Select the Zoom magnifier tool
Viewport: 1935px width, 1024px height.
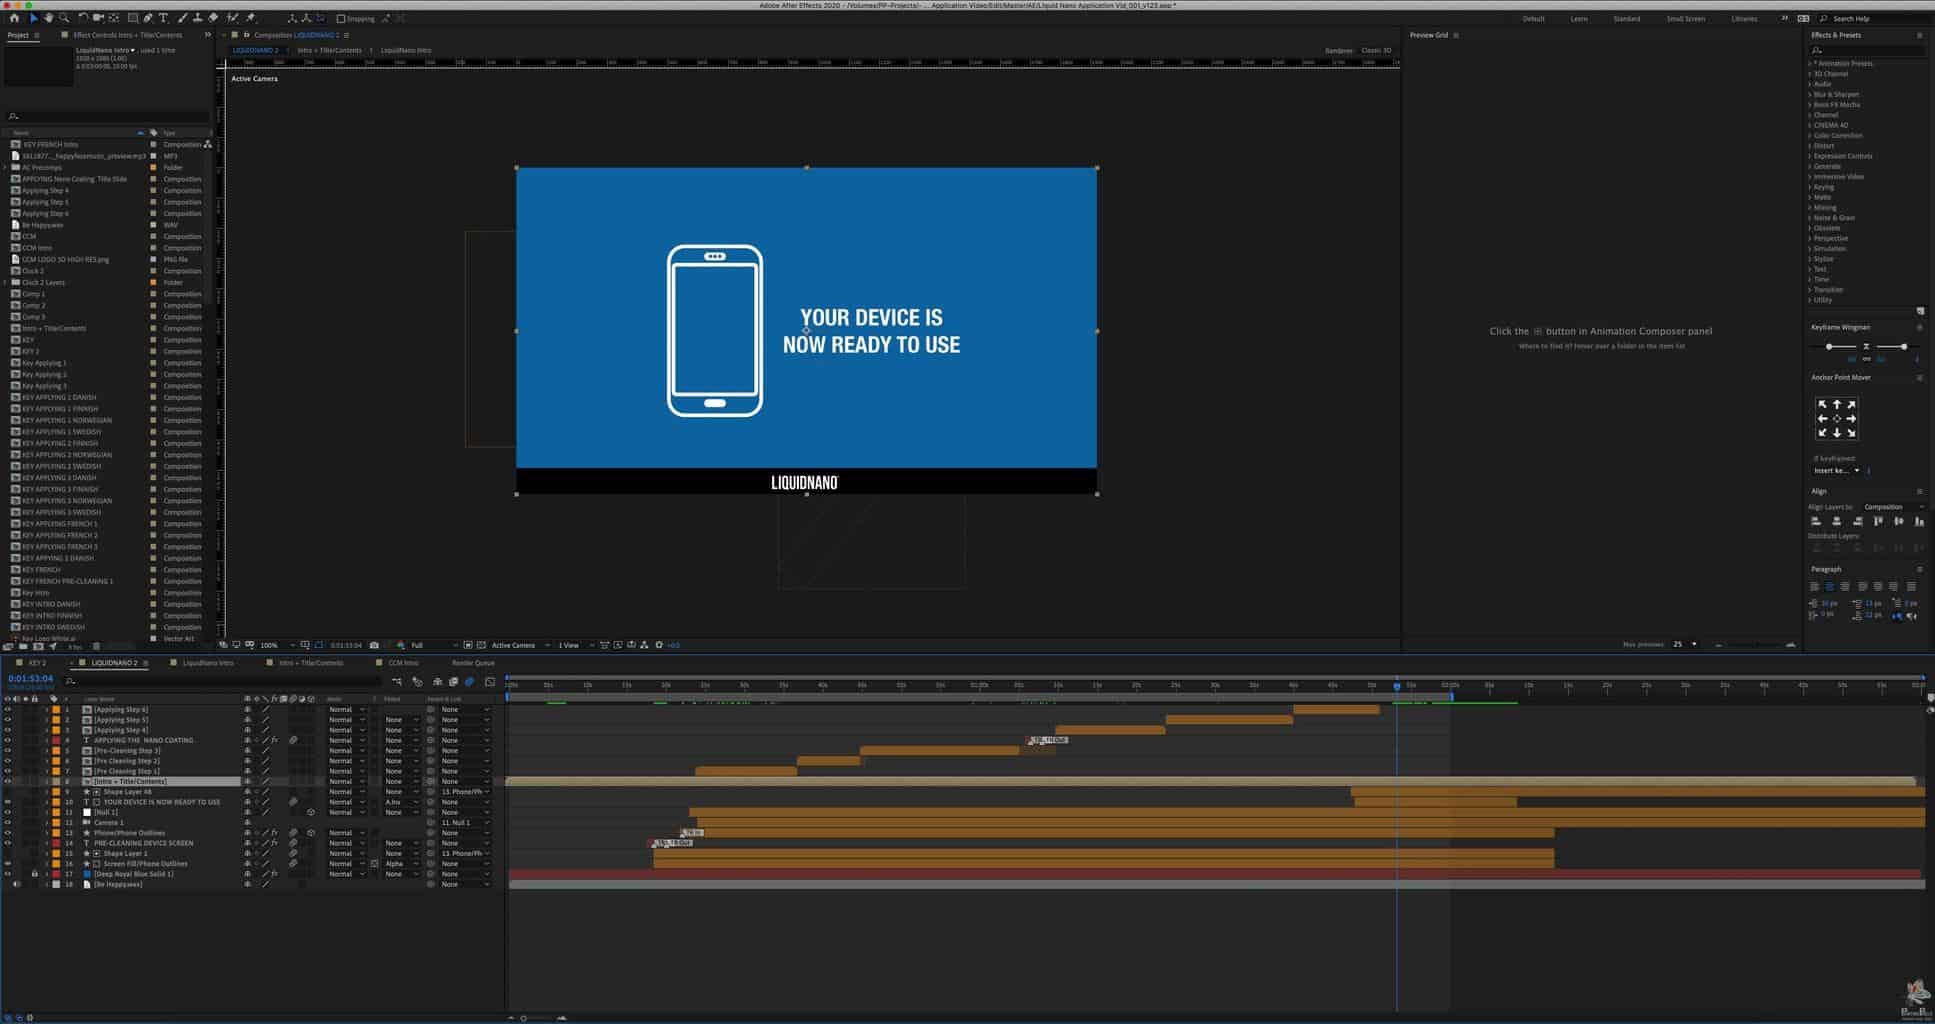click(x=64, y=18)
